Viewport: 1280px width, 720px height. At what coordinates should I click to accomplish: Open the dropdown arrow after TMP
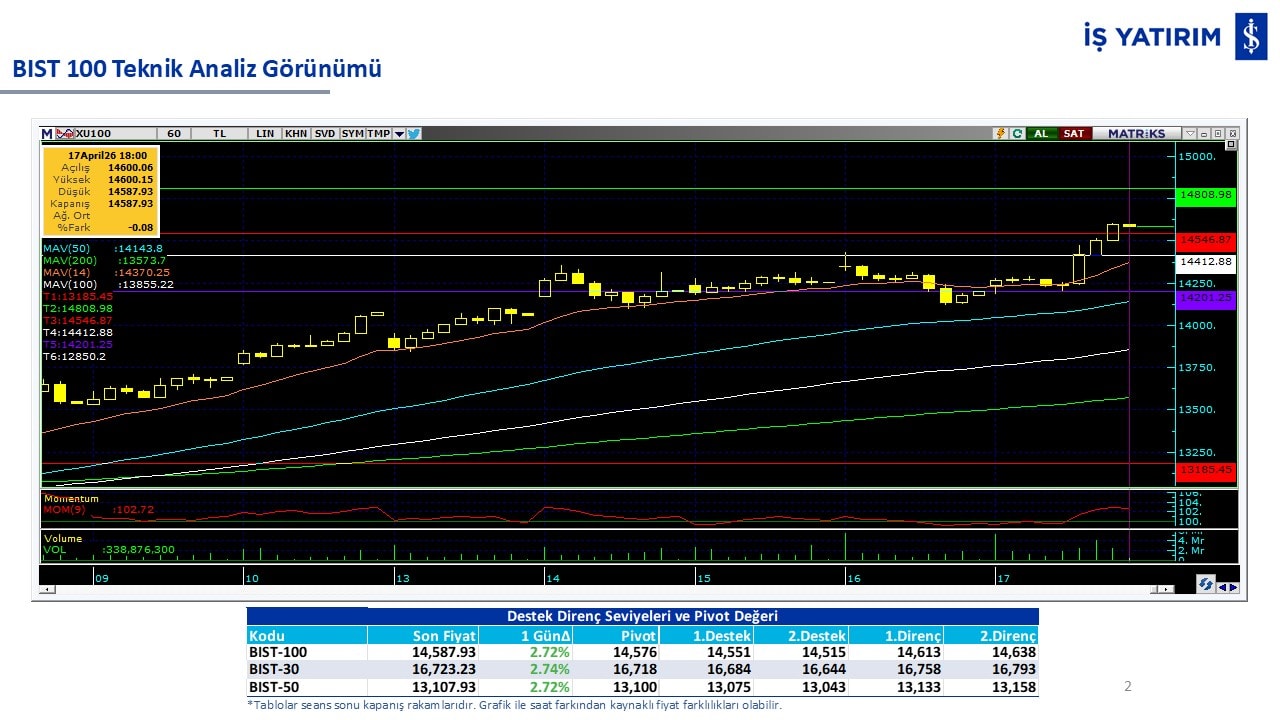coord(399,133)
